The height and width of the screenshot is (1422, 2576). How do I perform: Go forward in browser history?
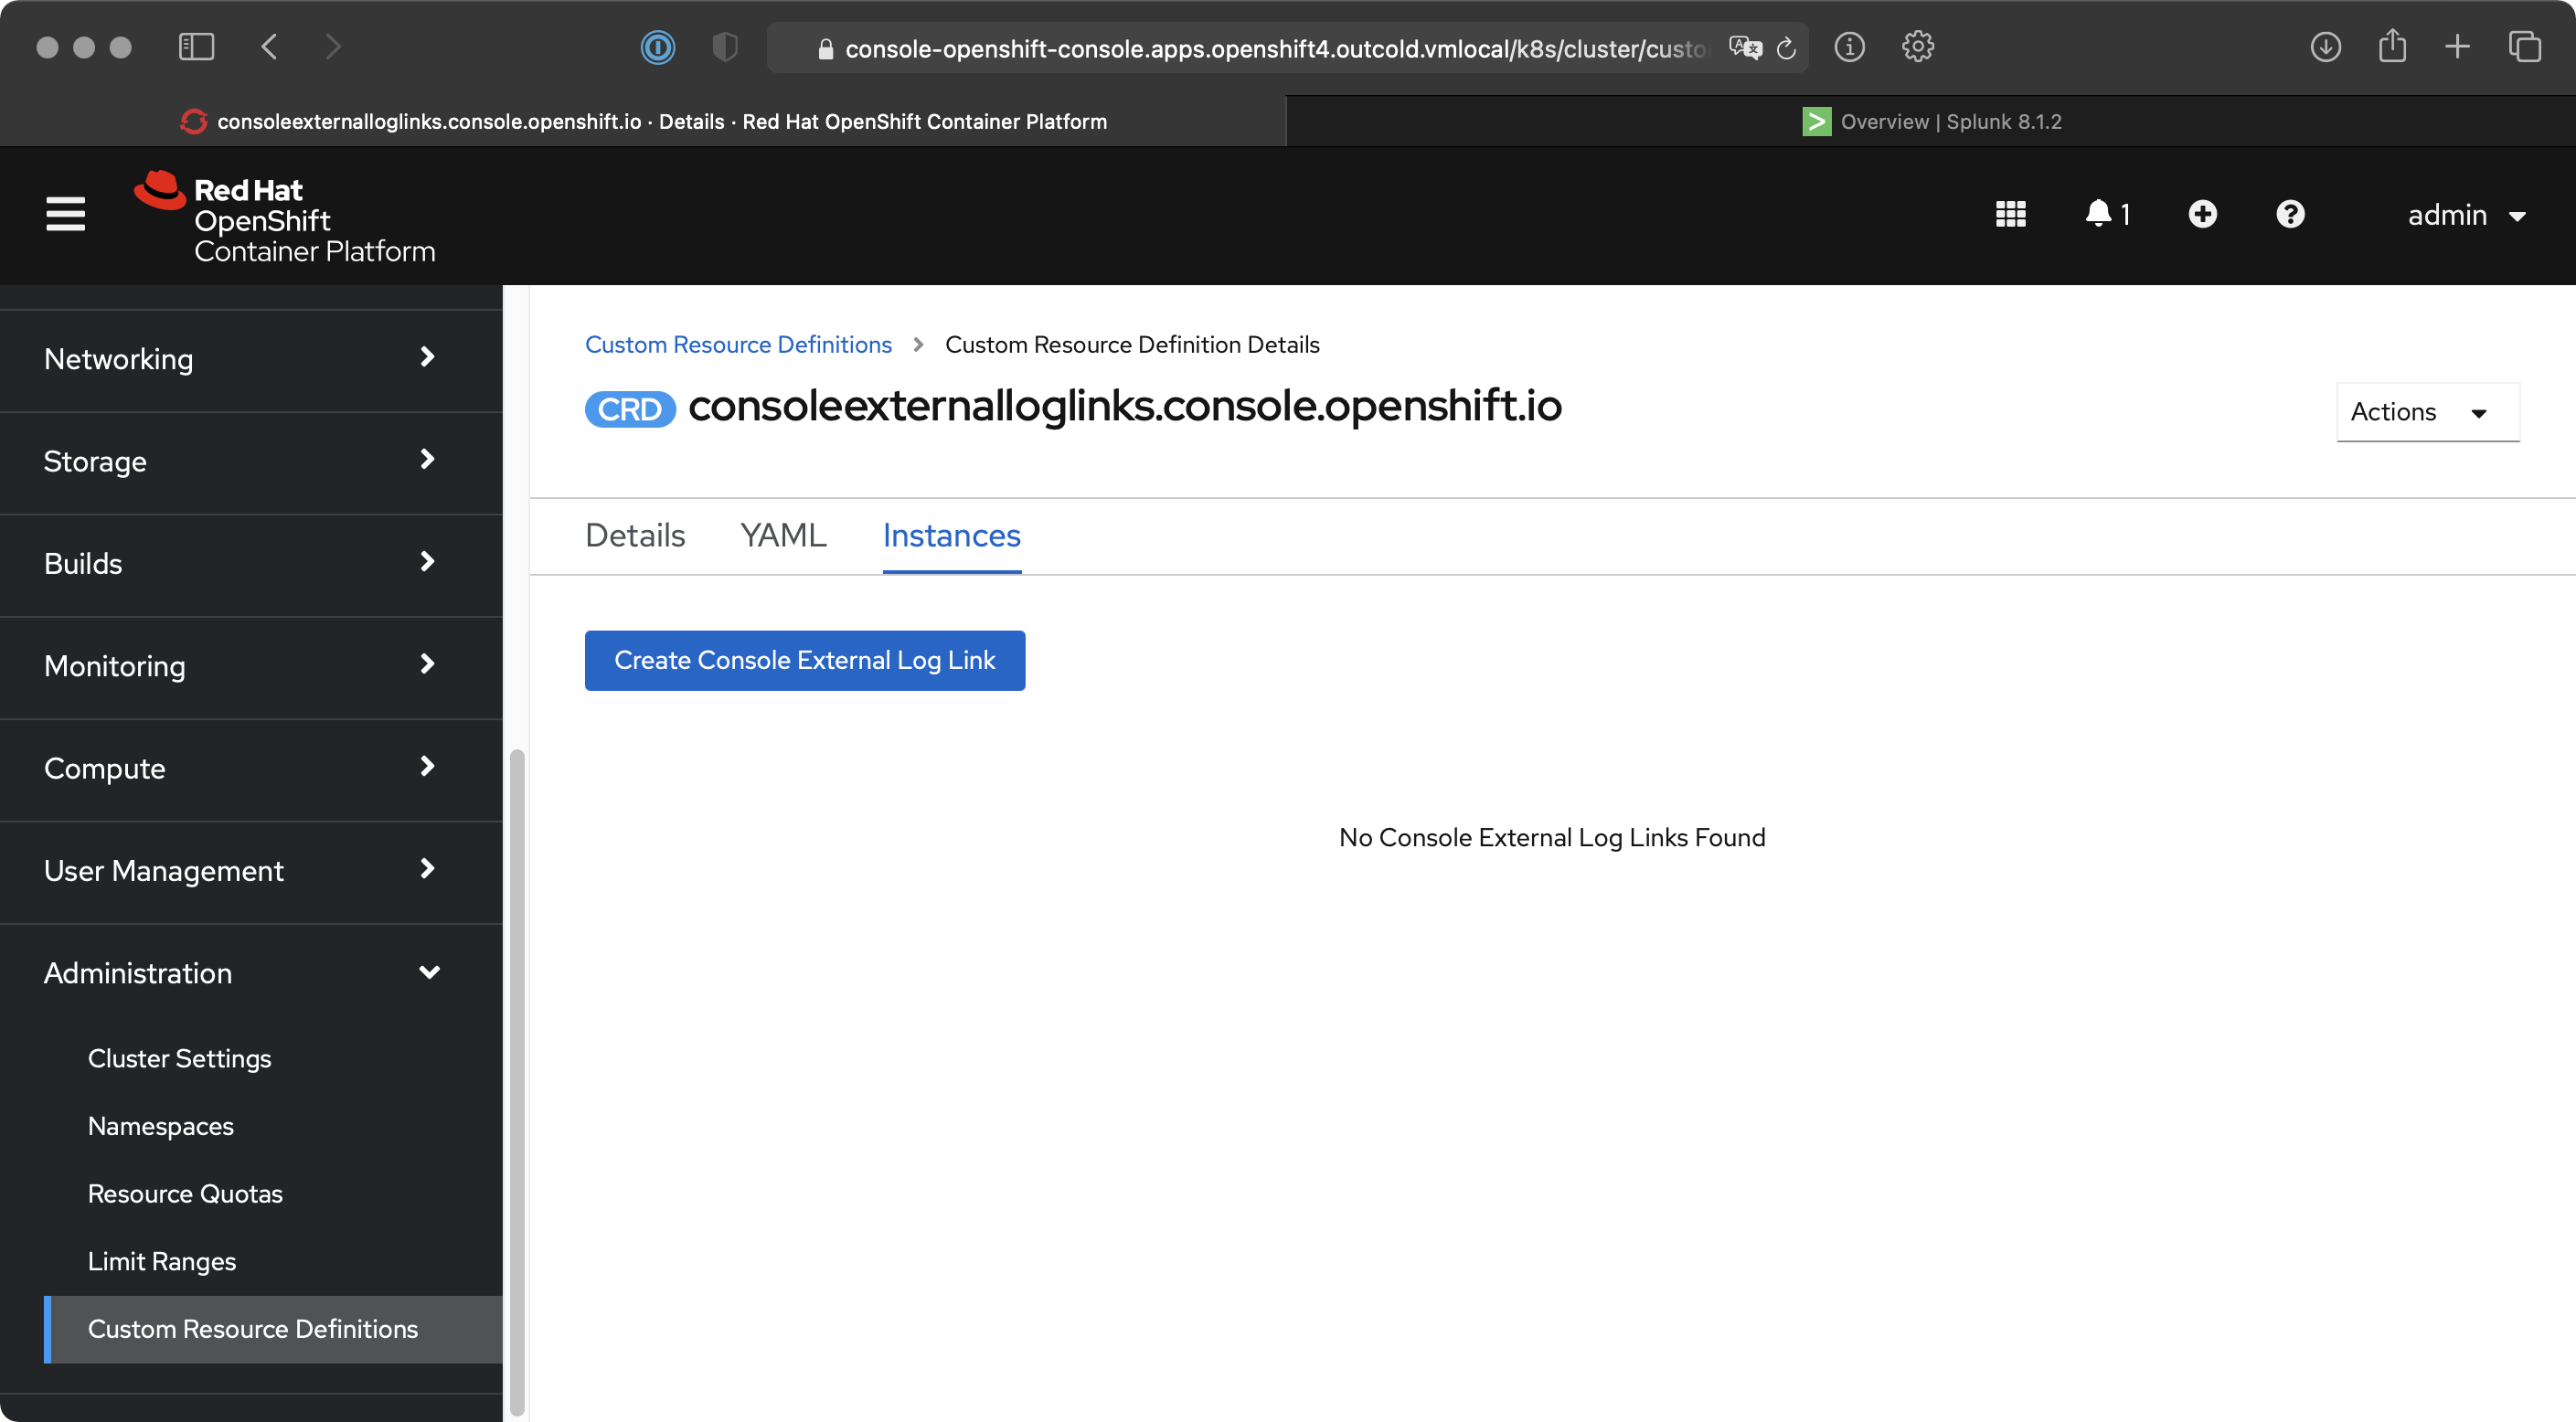point(334,47)
